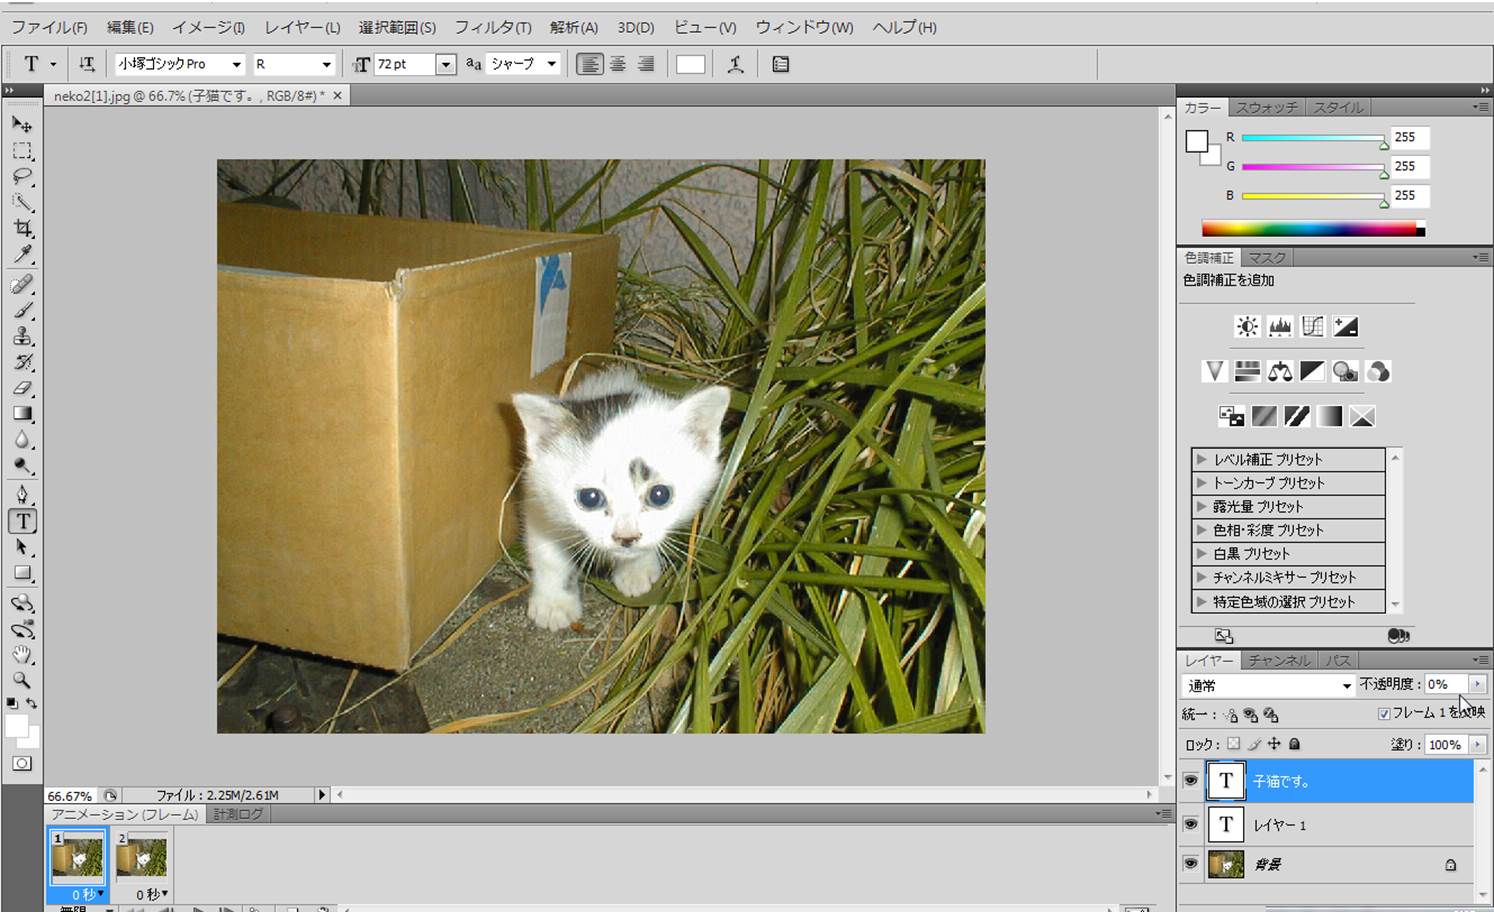Click the Create Warped Text icon
This screenshot has width=1494, height=912.
[735, 64]
